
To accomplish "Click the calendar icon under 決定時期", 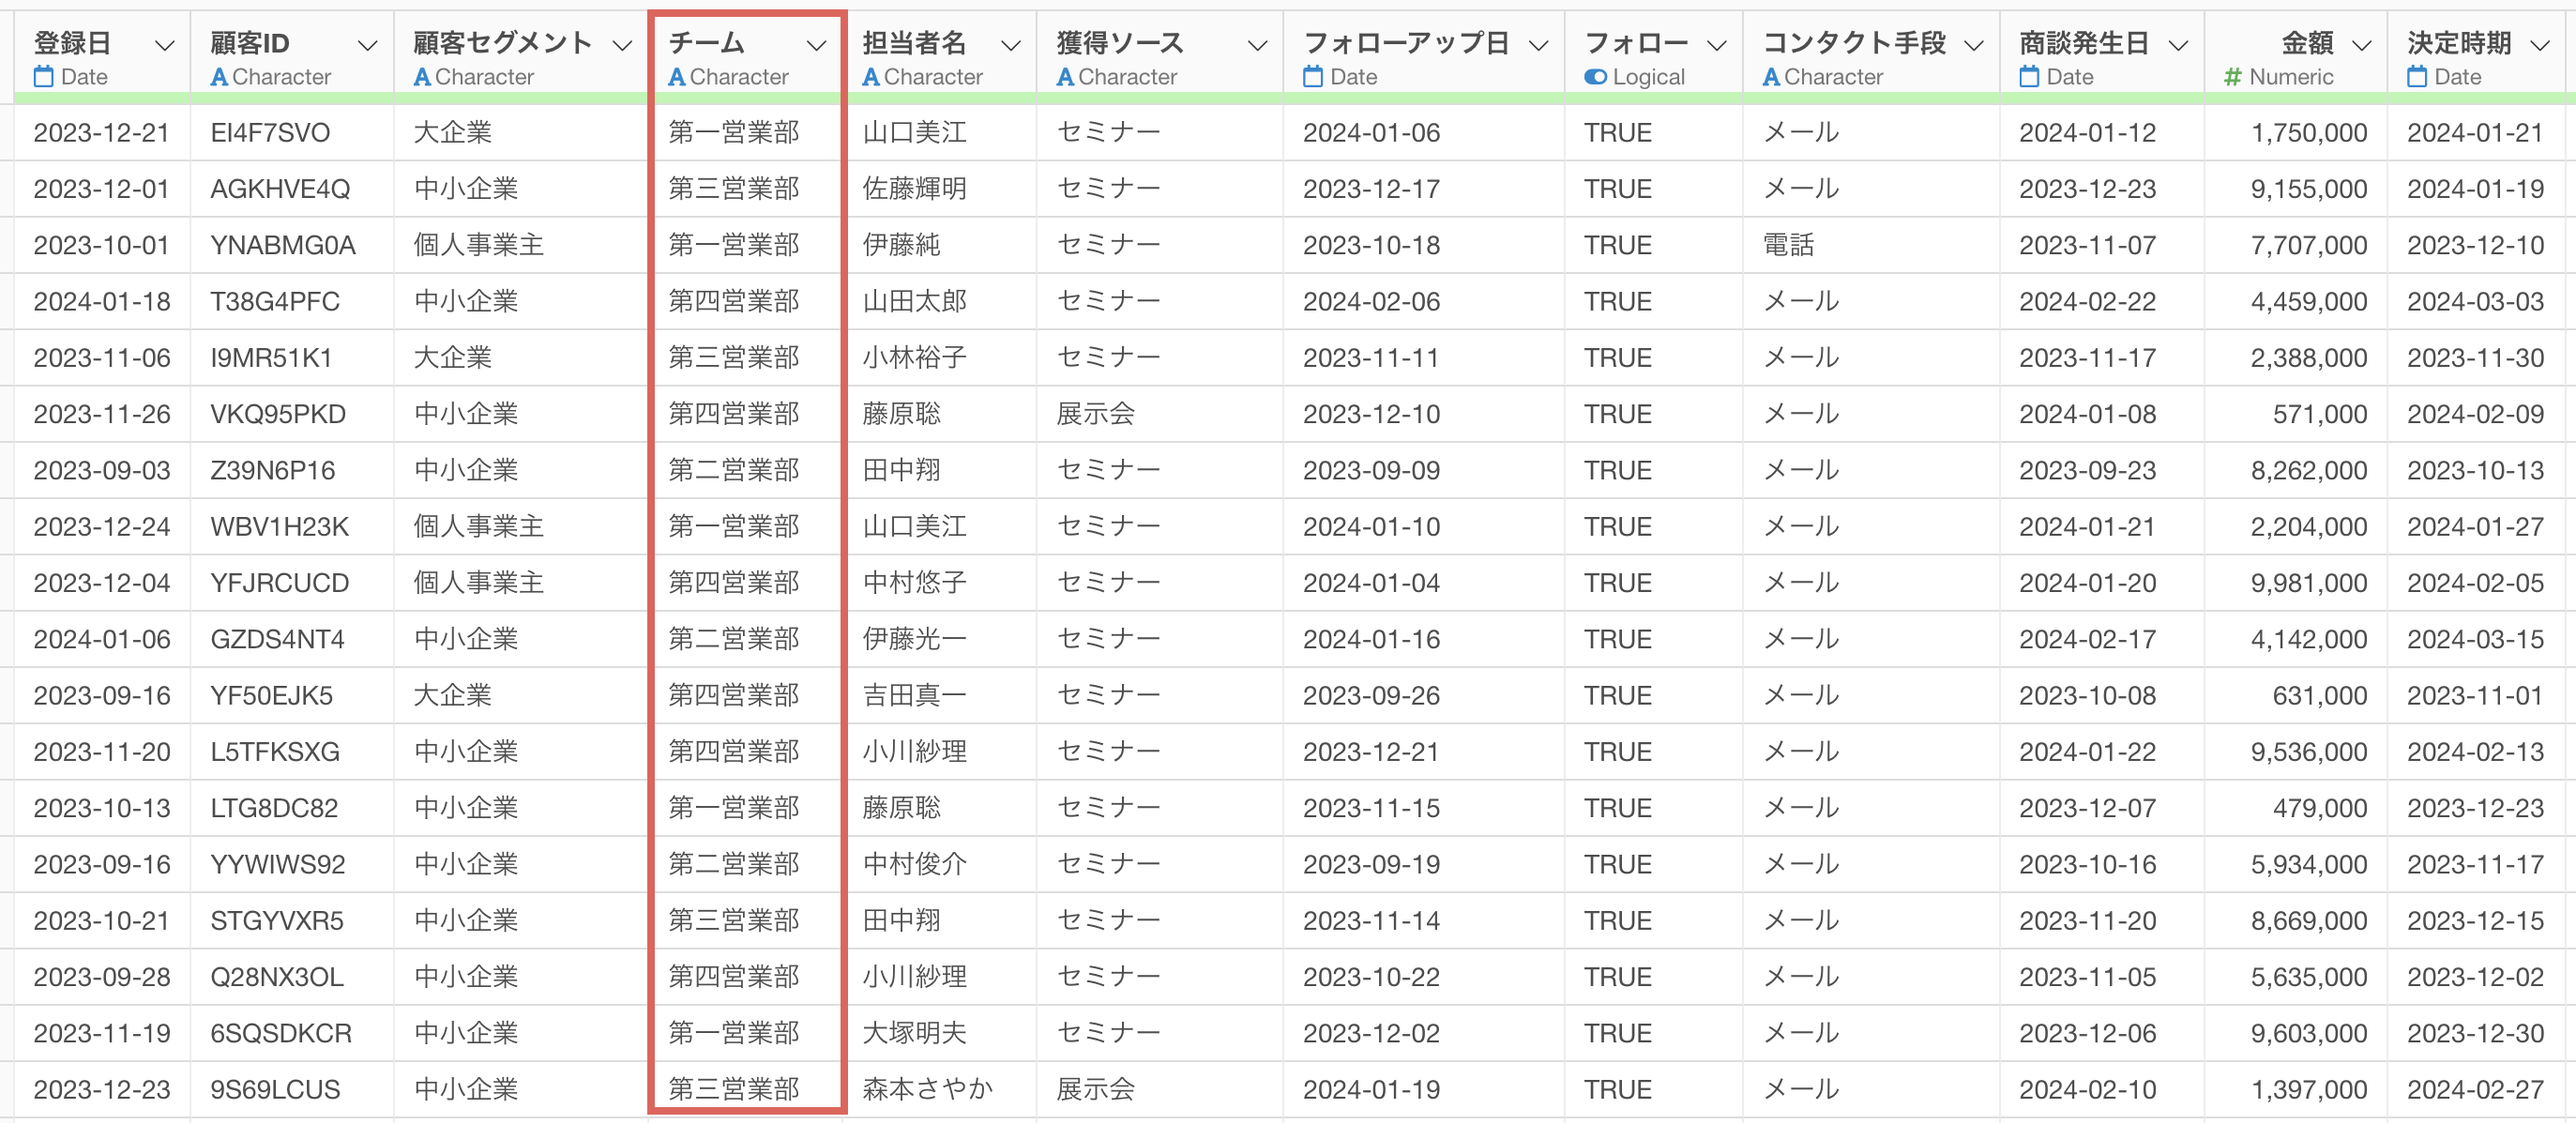I will pyautogui.click(x=2417, y=76).
